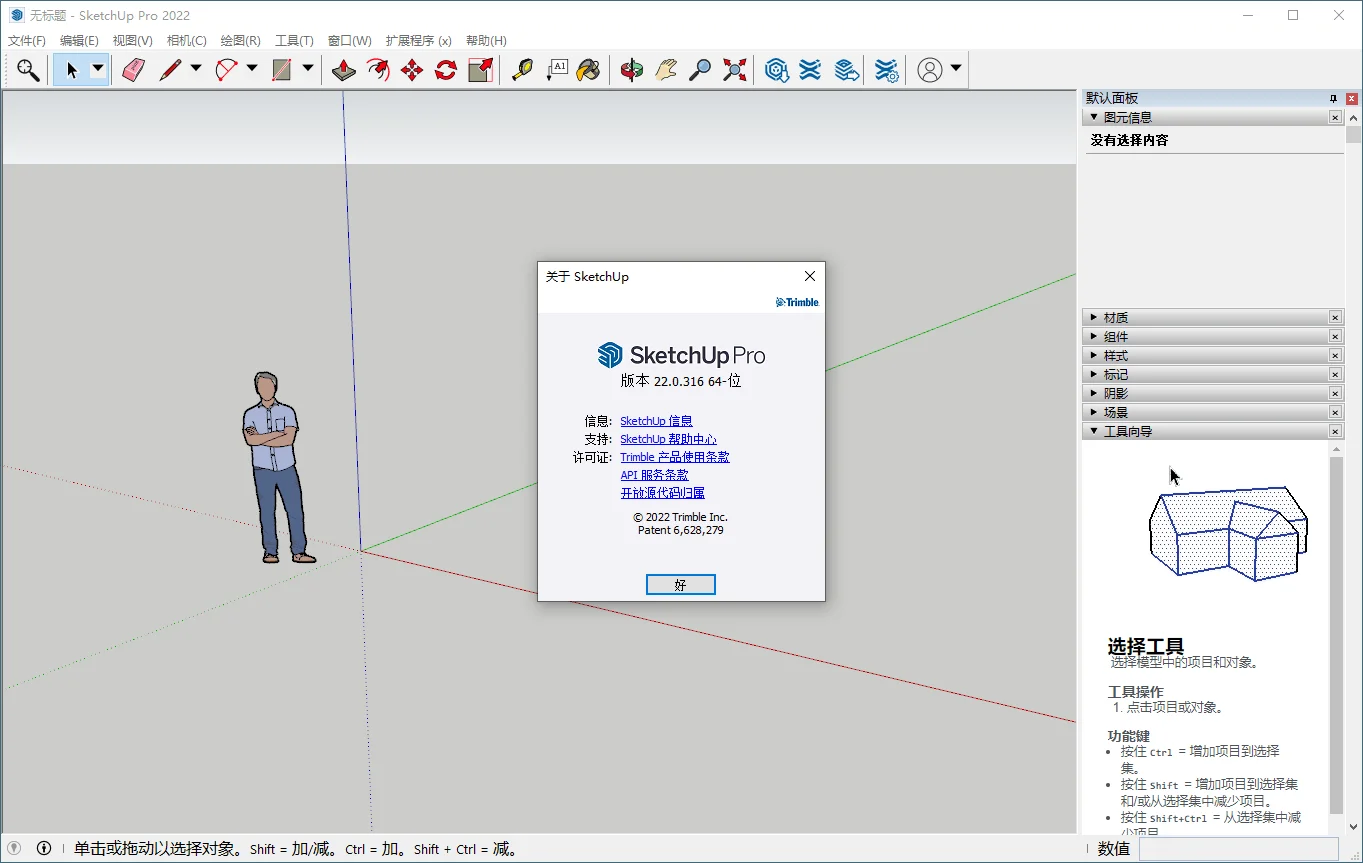Screen dimensions: 1363x863
Task: Select the Eraser tool
Action: click(x=134, y=69)
